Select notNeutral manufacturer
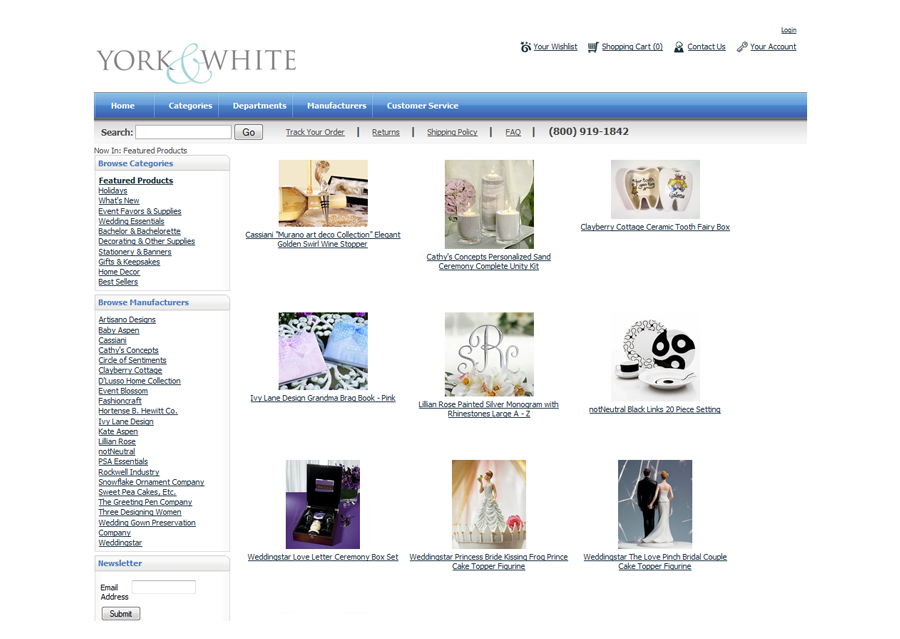This screenshot has height=639, width=900. tap(117, 452)
